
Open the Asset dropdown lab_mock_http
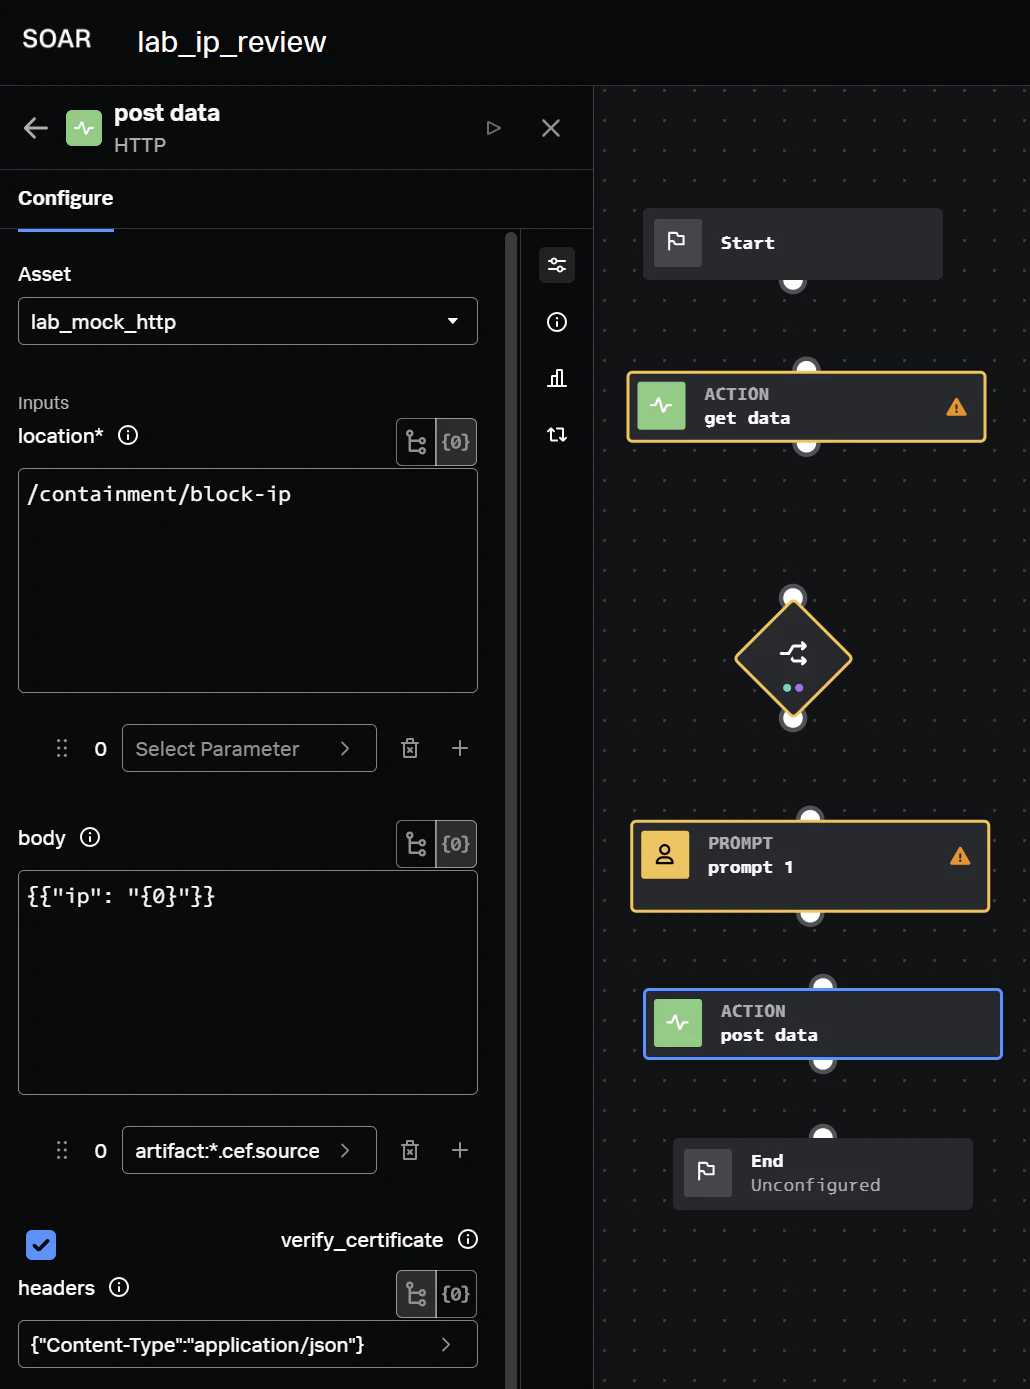248,321
